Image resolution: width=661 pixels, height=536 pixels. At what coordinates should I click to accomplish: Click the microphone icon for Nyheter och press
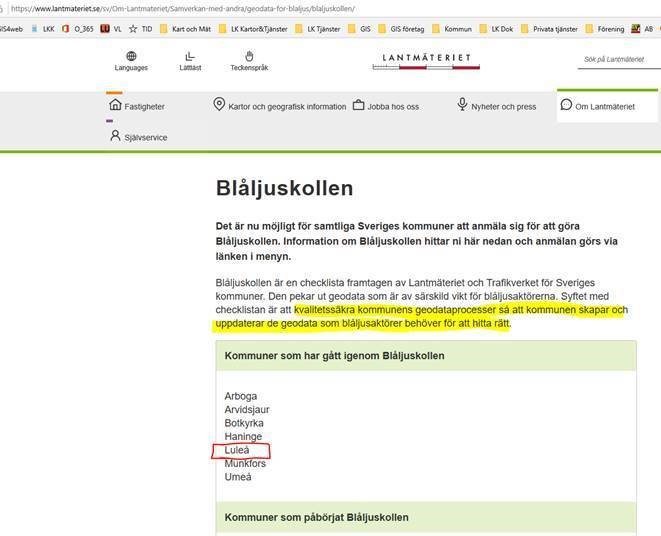coord(462,104)
